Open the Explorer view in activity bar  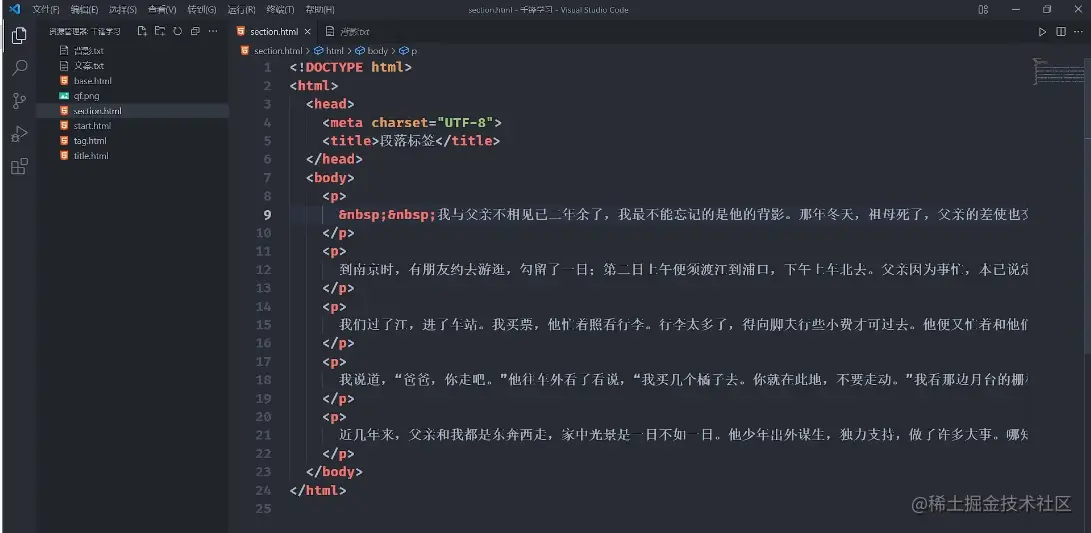19,35
